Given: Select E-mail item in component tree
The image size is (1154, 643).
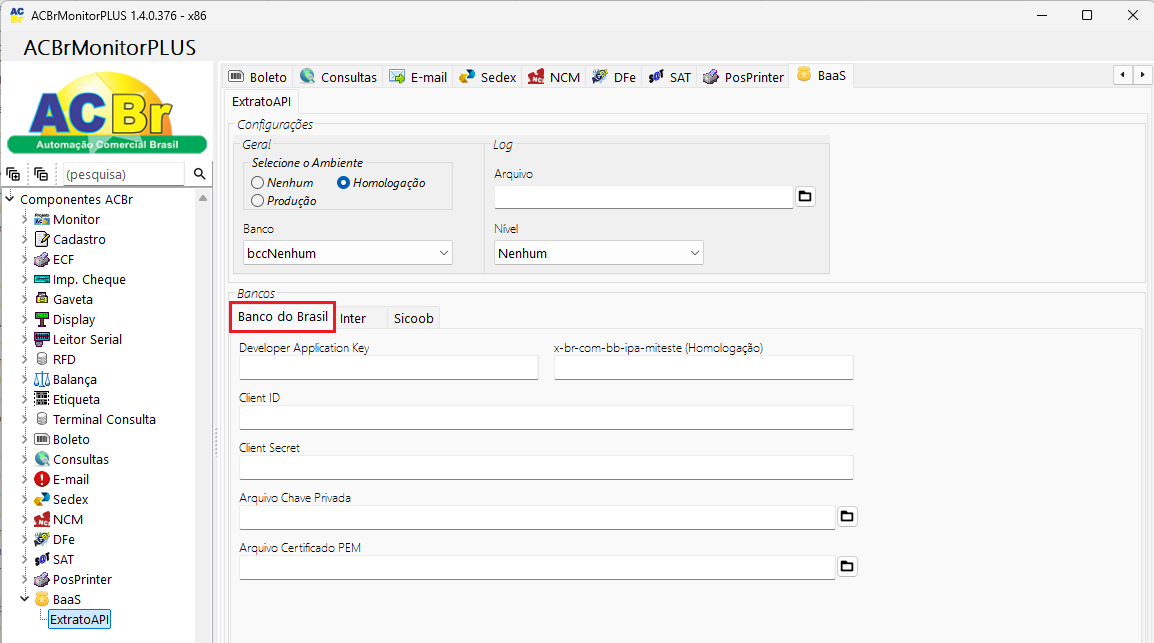Looking at the screenshot, I should pos(70,479).
